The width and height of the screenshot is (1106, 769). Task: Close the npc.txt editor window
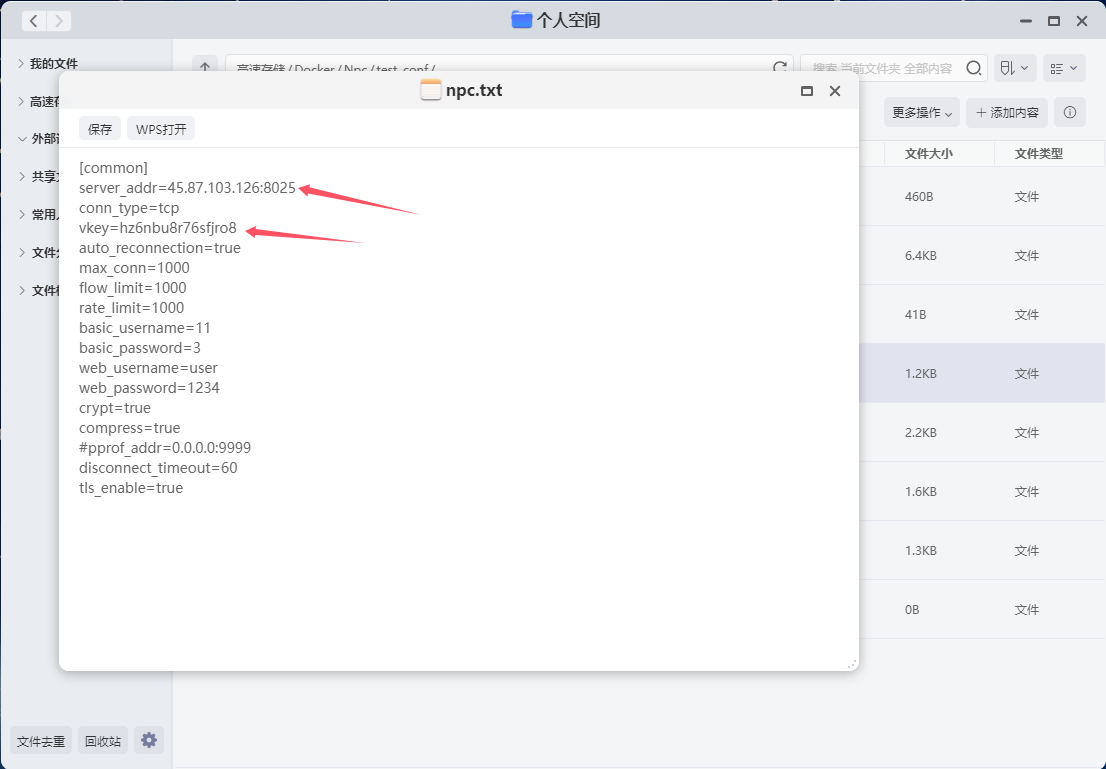[835, 91]
